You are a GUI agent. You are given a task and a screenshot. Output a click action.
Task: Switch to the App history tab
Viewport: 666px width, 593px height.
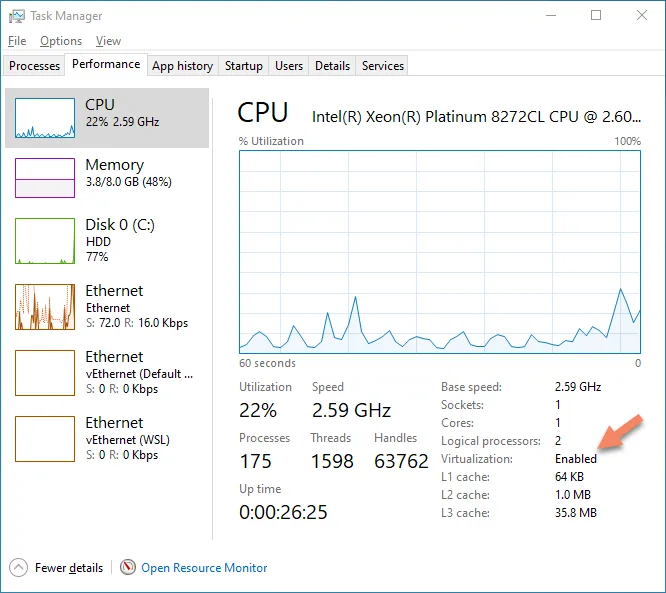(183, 66)
